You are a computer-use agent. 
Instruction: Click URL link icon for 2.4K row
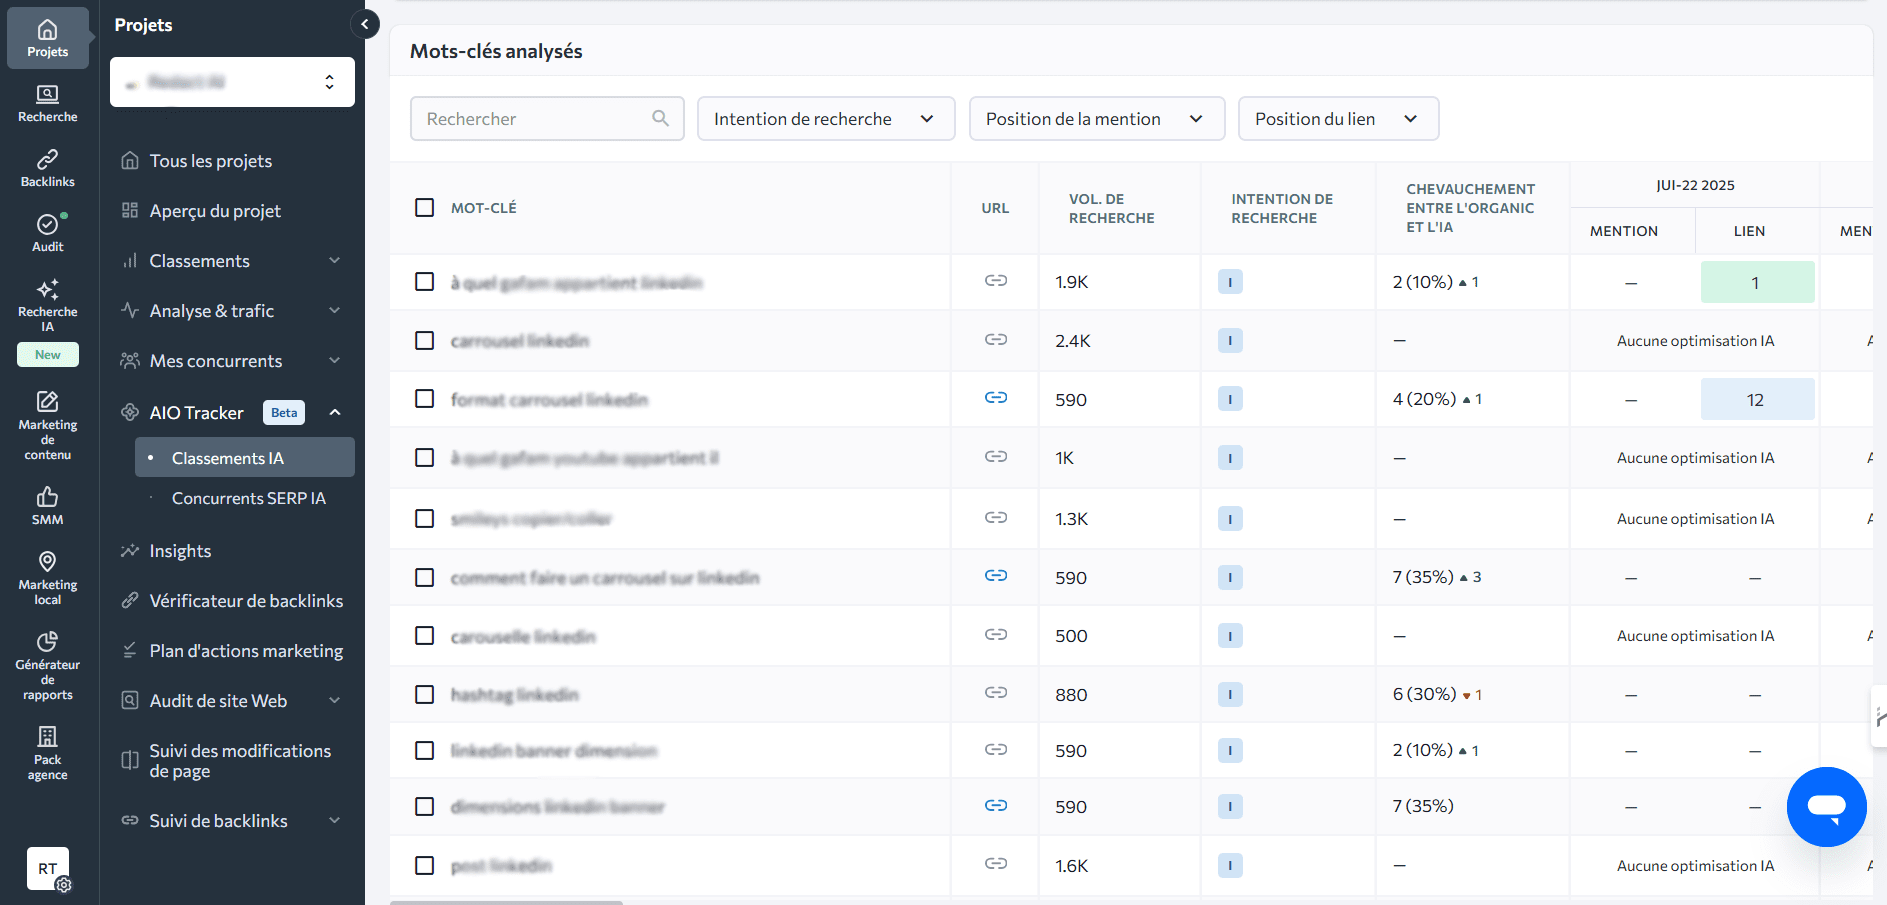pyautogui.click(x=995, y=340)
